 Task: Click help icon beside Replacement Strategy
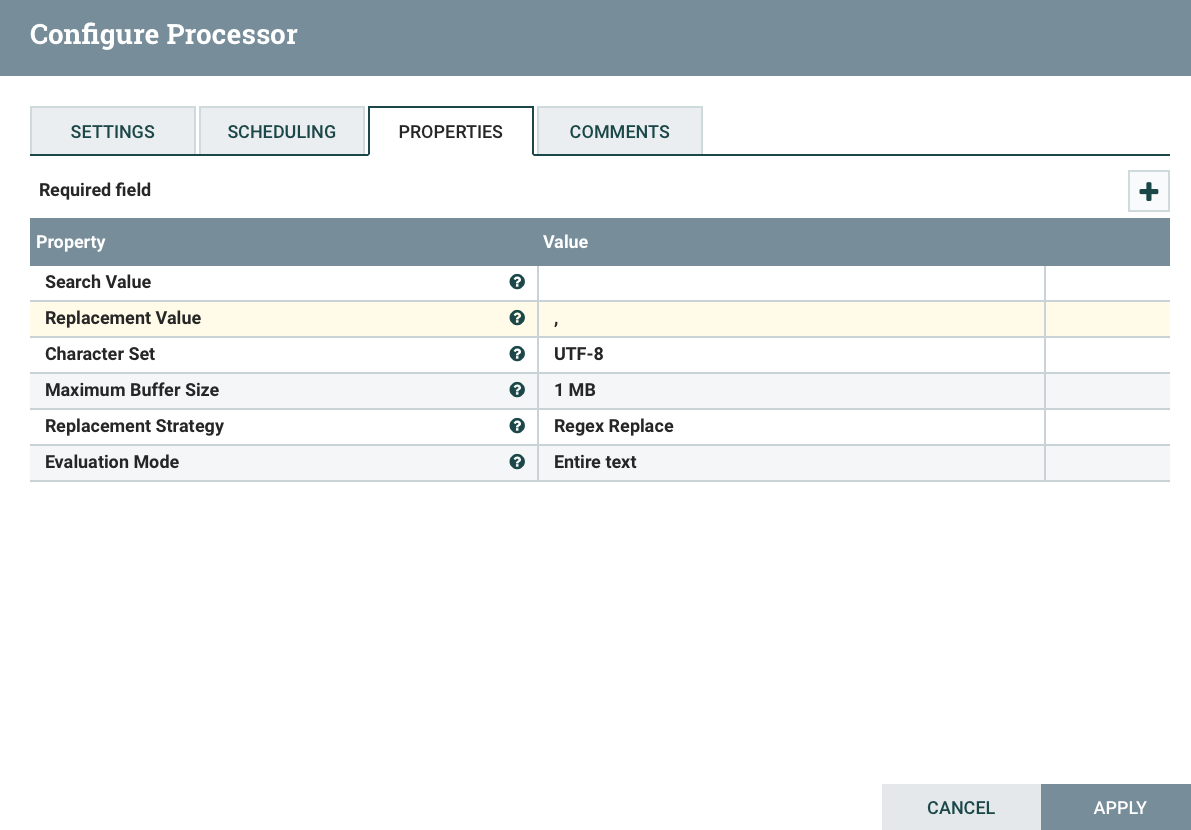point(517,426)
